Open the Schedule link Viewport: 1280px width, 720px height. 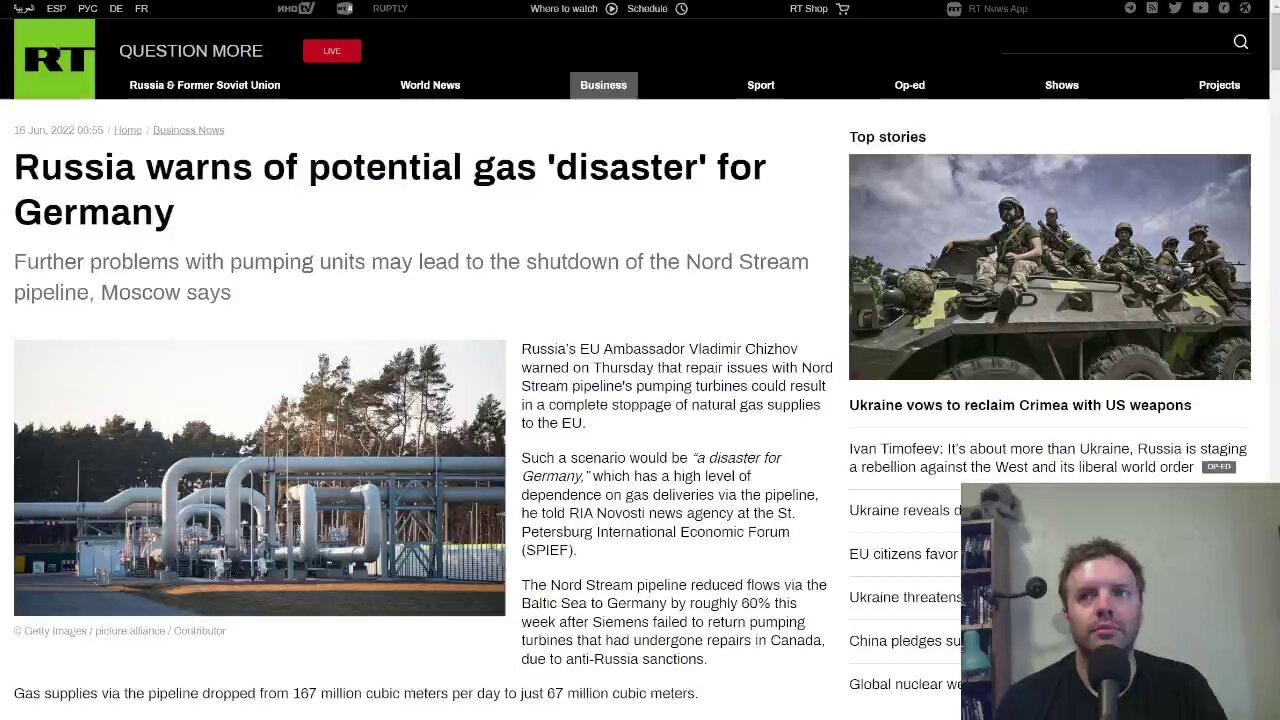647,8
